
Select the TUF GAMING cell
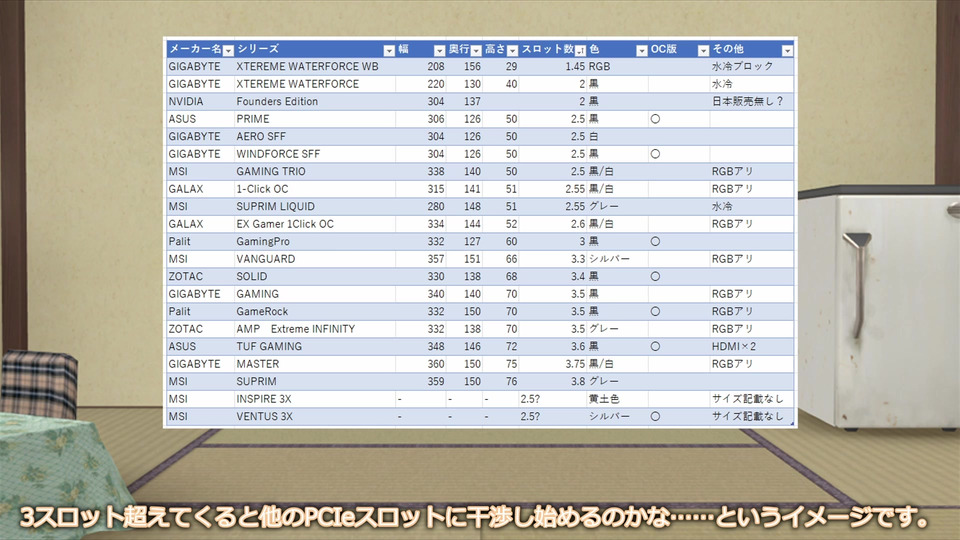click(x=315, y=347)
